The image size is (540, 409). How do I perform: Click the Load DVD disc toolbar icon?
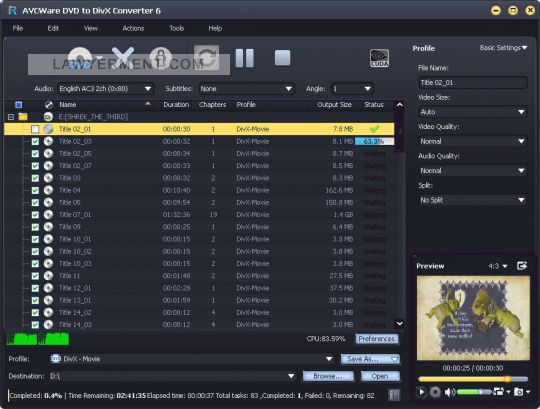click(x=80, y=57)
